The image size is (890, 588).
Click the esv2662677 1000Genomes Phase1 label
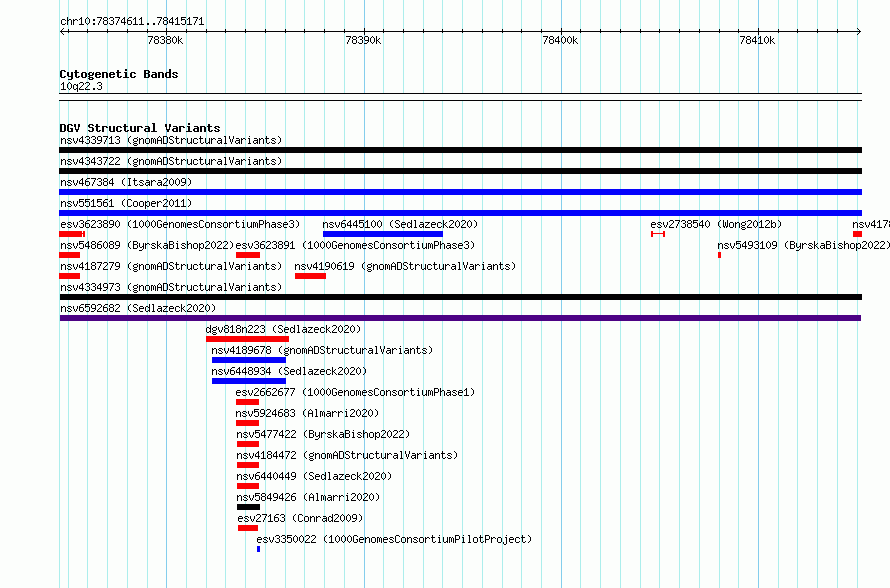click(355, 392)
